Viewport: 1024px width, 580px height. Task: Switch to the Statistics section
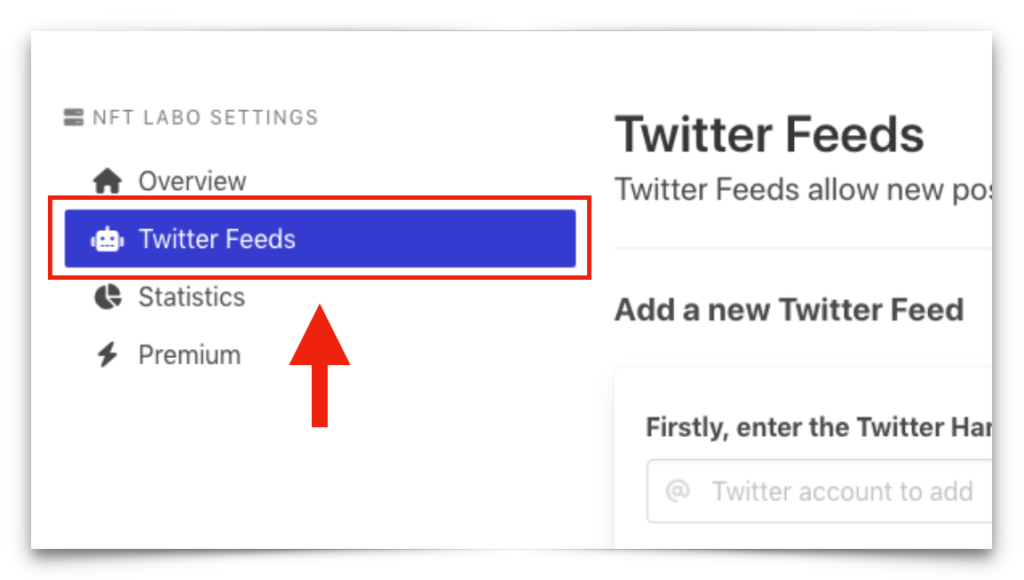tap(191, 296)
